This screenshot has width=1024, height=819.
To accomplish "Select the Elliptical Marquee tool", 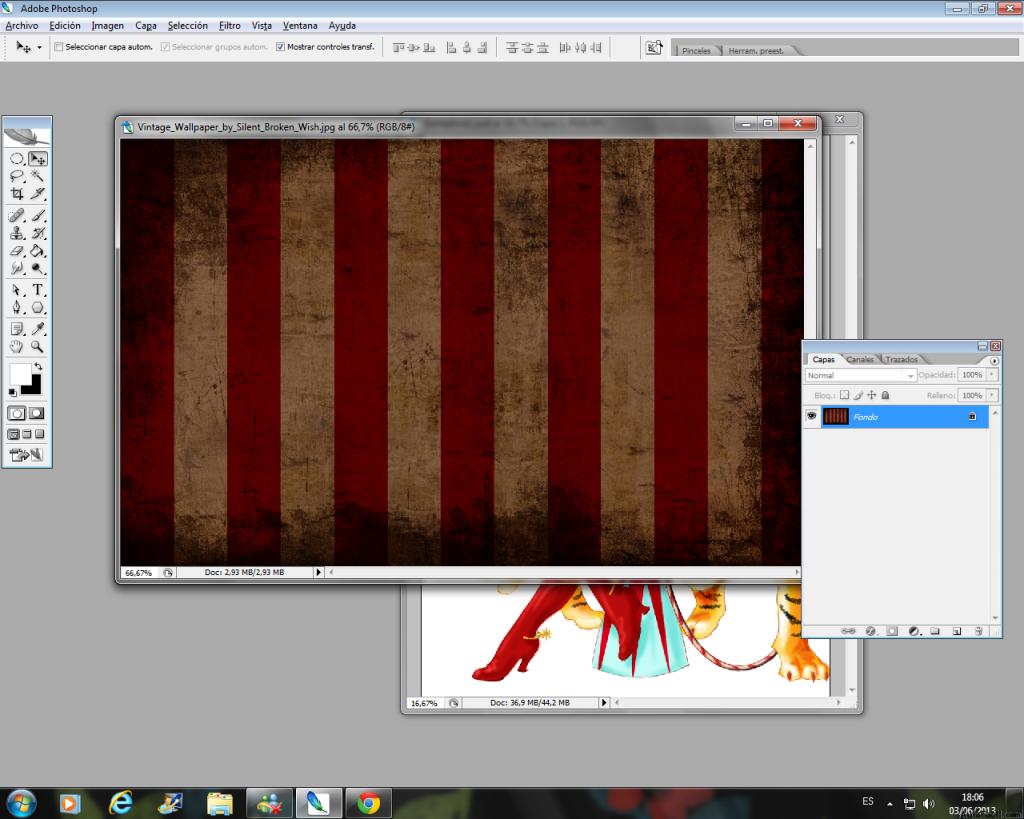I will 17,159.
